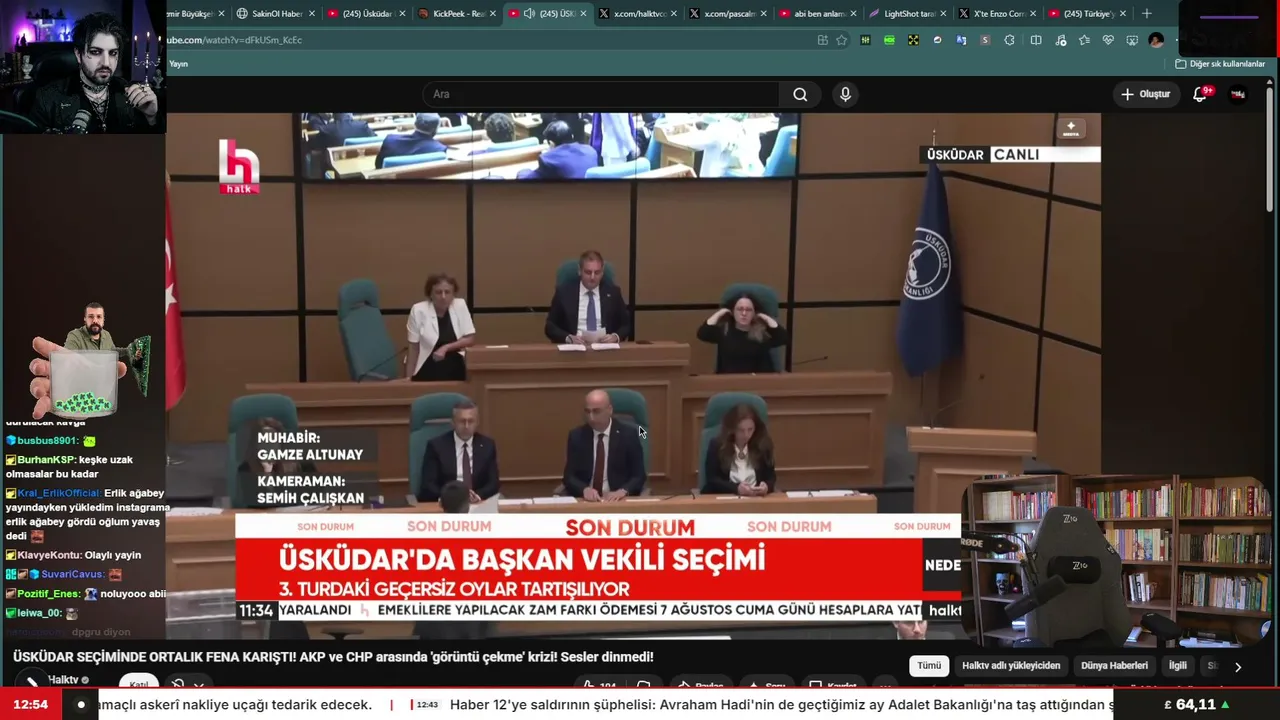This screenshot has height=720, width=1280.
Task: Open the browser heartbeat performance icon
Action: coord(1108,40)
